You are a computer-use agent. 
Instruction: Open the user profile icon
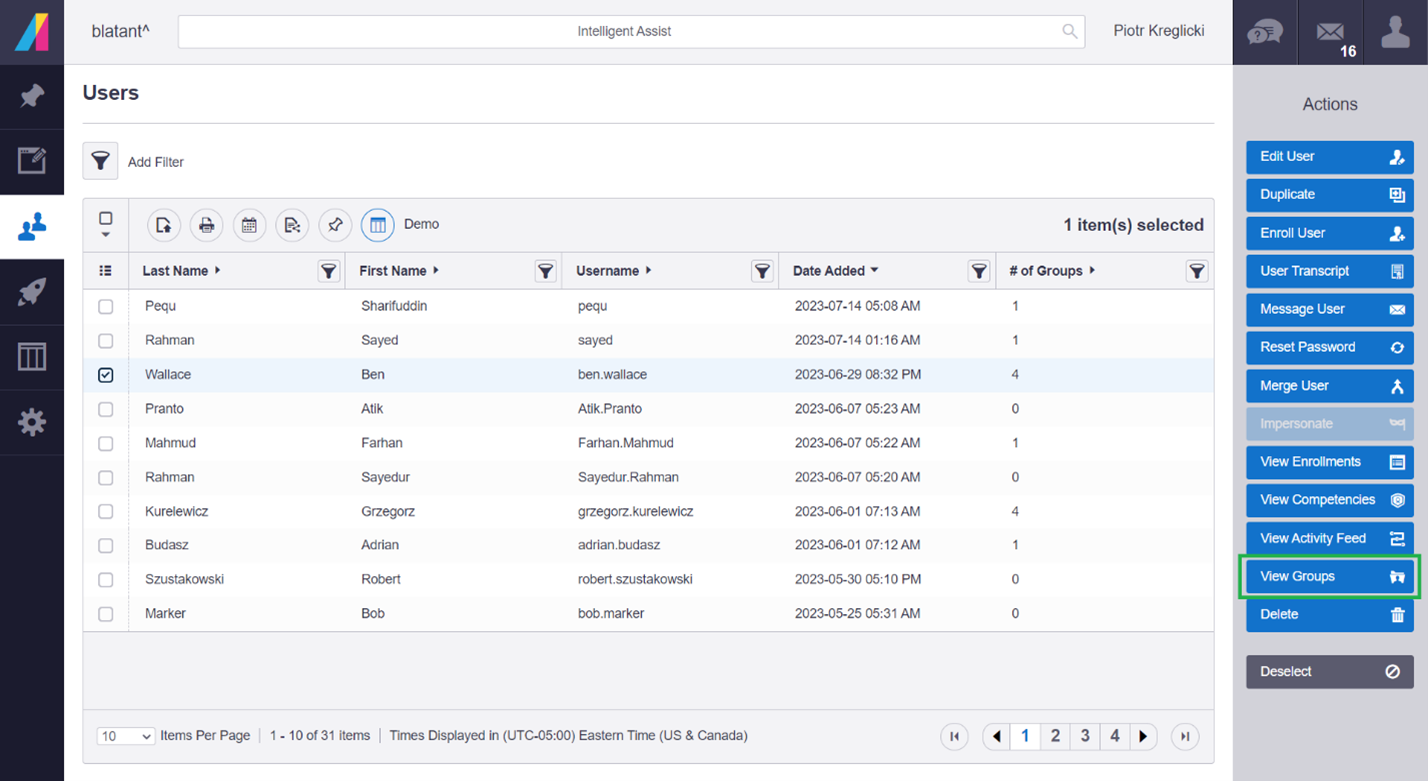pos(1395,32)
